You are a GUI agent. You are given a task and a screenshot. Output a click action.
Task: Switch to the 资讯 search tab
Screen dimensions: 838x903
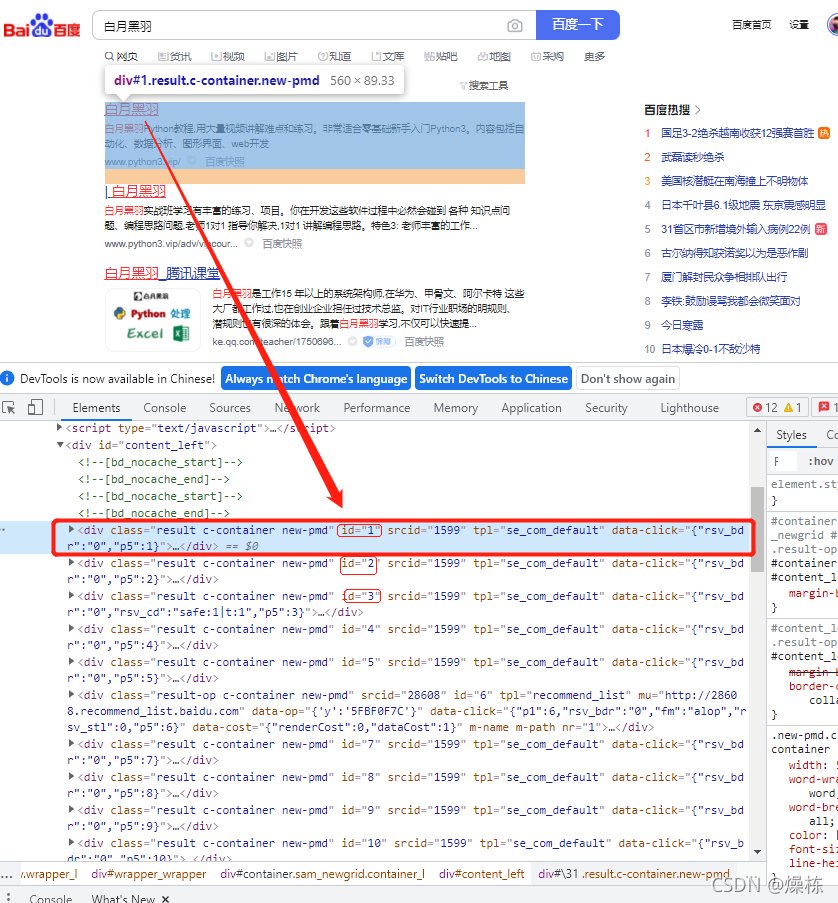175,56
